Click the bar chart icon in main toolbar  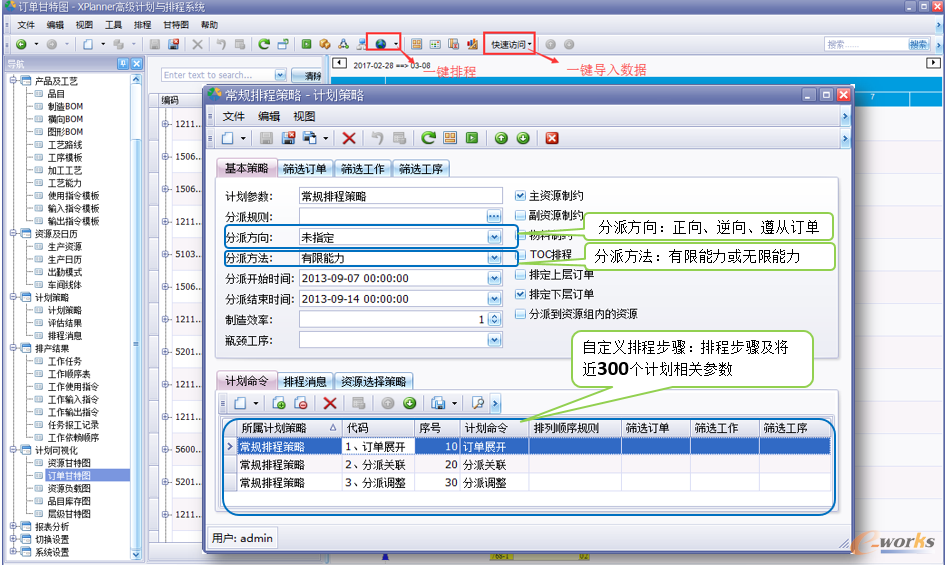point(472,44)
